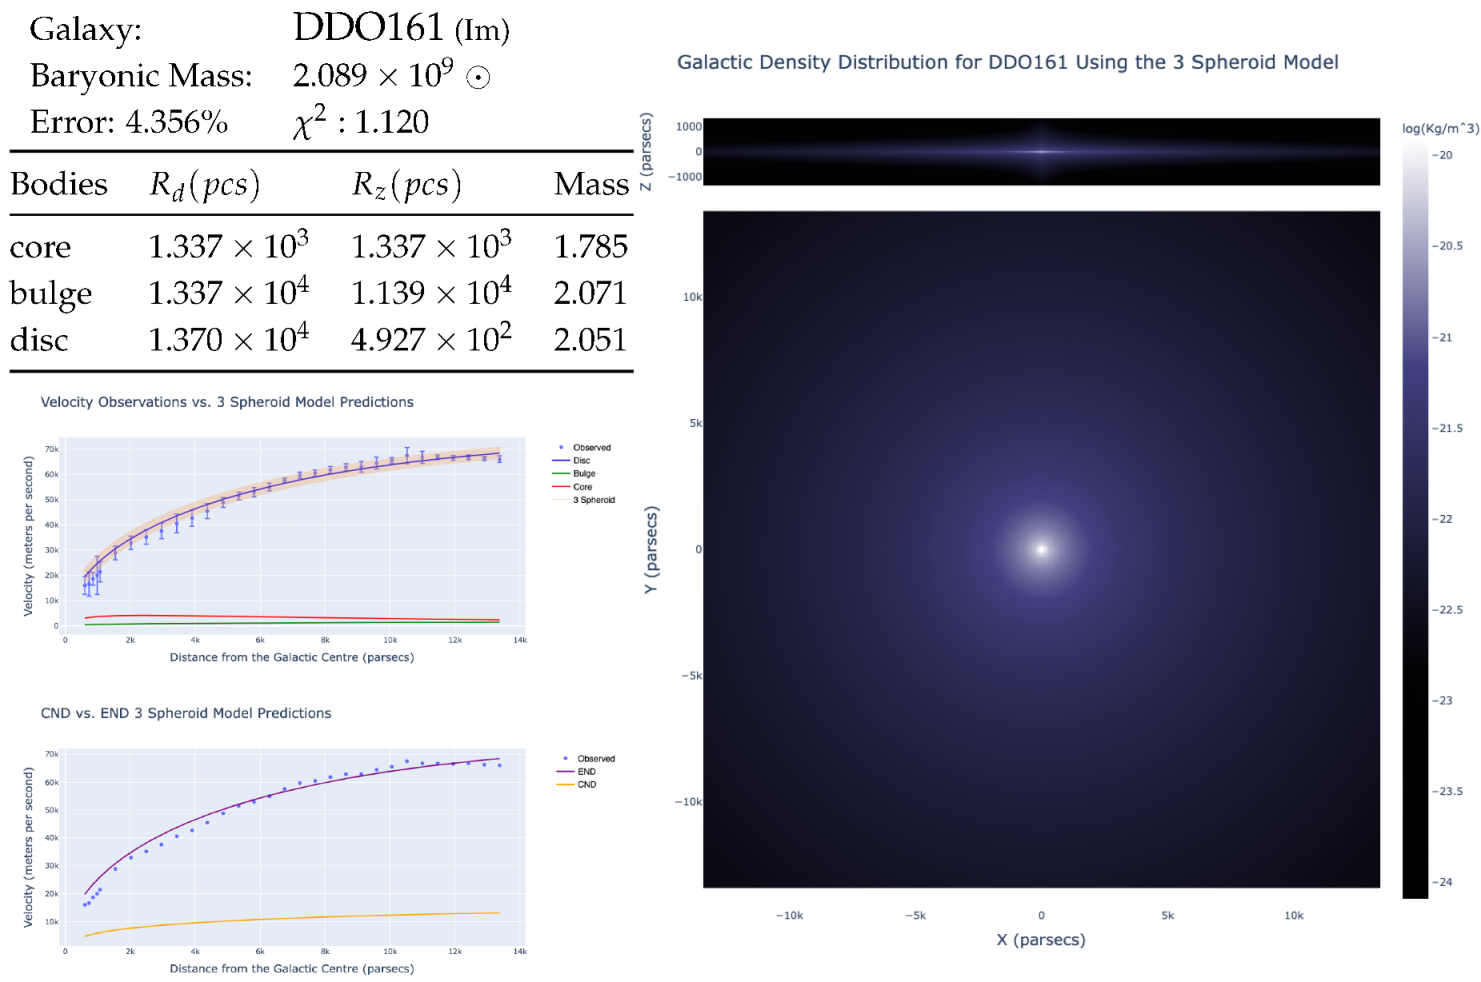Click the density colorbar gradient
The width and height of the screenshot is (1481, 982).
coord(1415,520)
